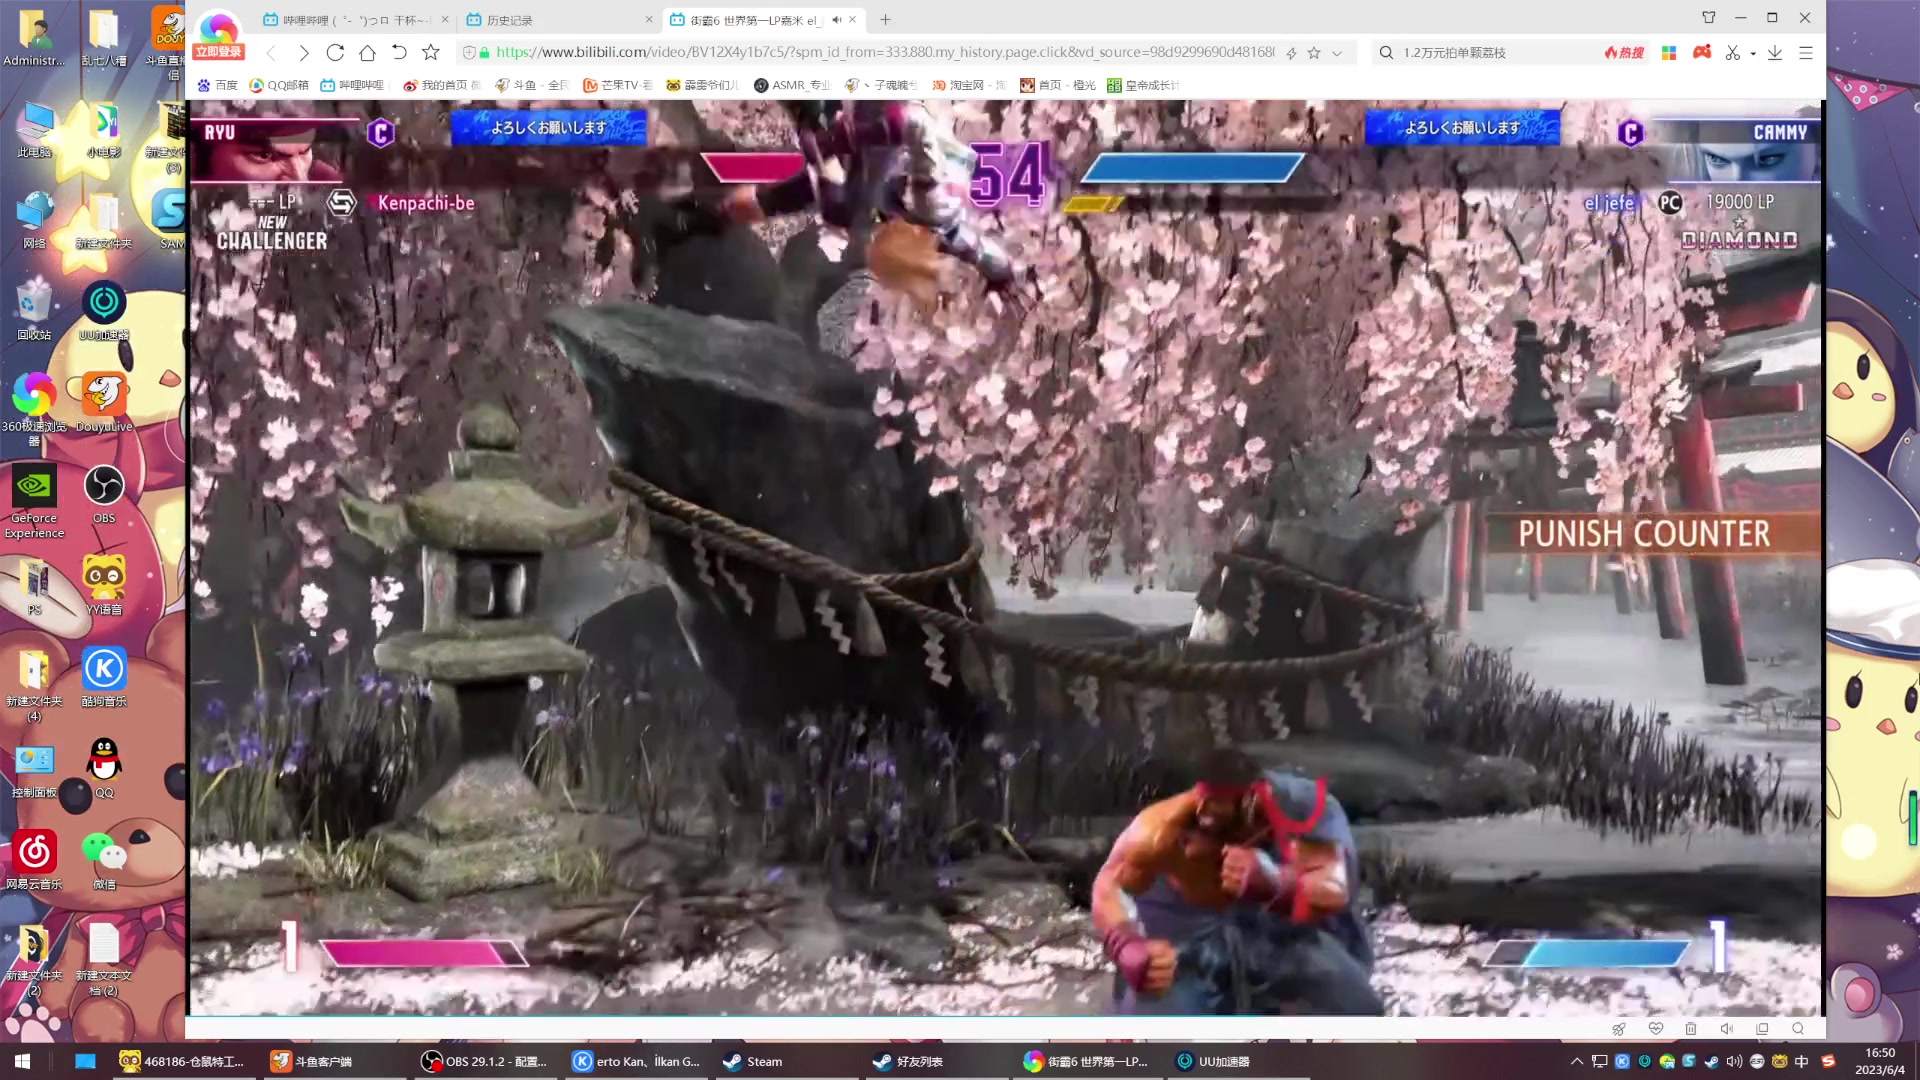The image size is (1920, 1080).
Task: Mute browser sound via status bar speaker
Action: pos(1726,1028)
